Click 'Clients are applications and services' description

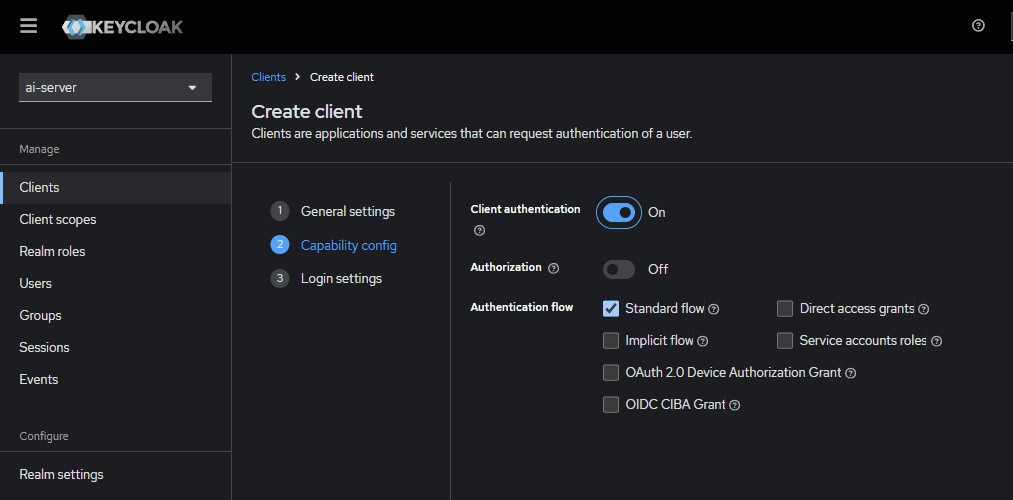point(472,134)
